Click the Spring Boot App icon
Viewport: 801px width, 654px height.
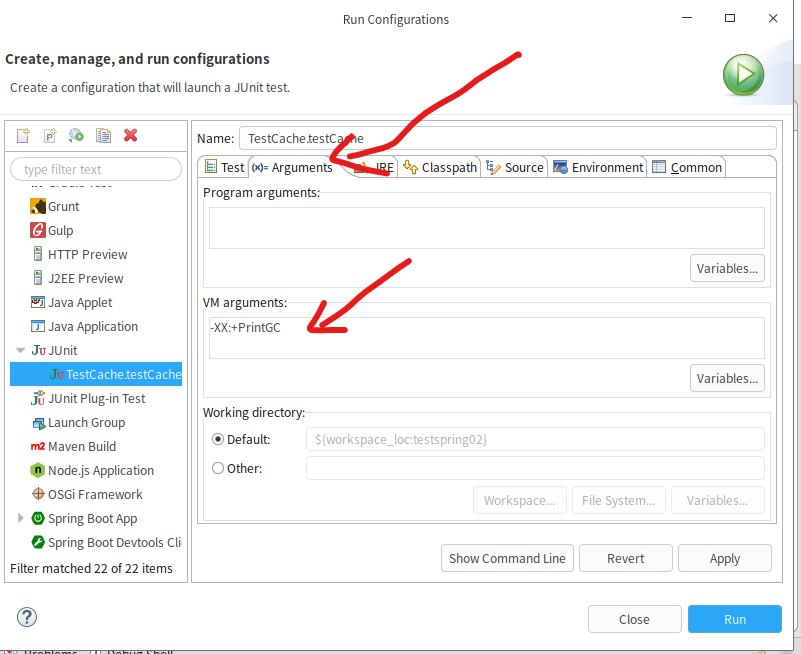pos(38,518)
